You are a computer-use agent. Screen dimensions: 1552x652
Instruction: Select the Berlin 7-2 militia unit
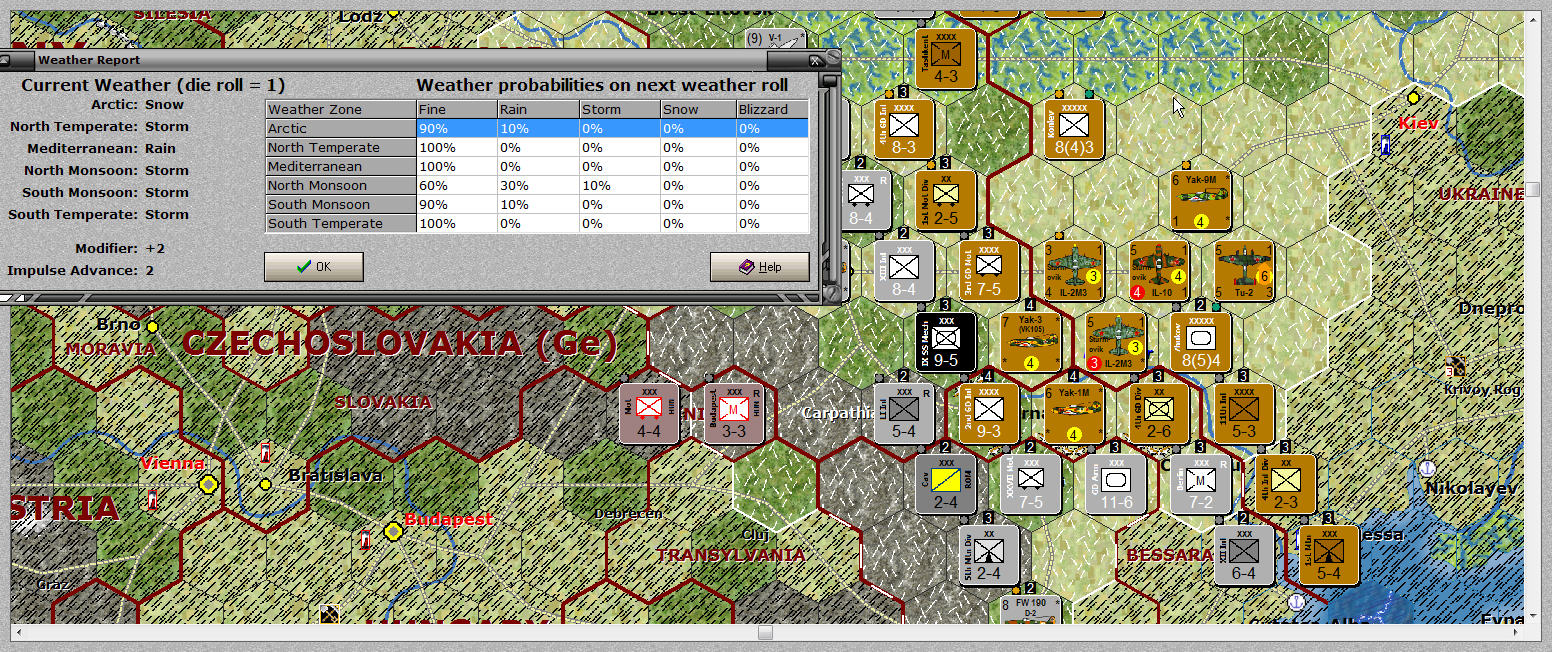click(x=1201, y=484)
